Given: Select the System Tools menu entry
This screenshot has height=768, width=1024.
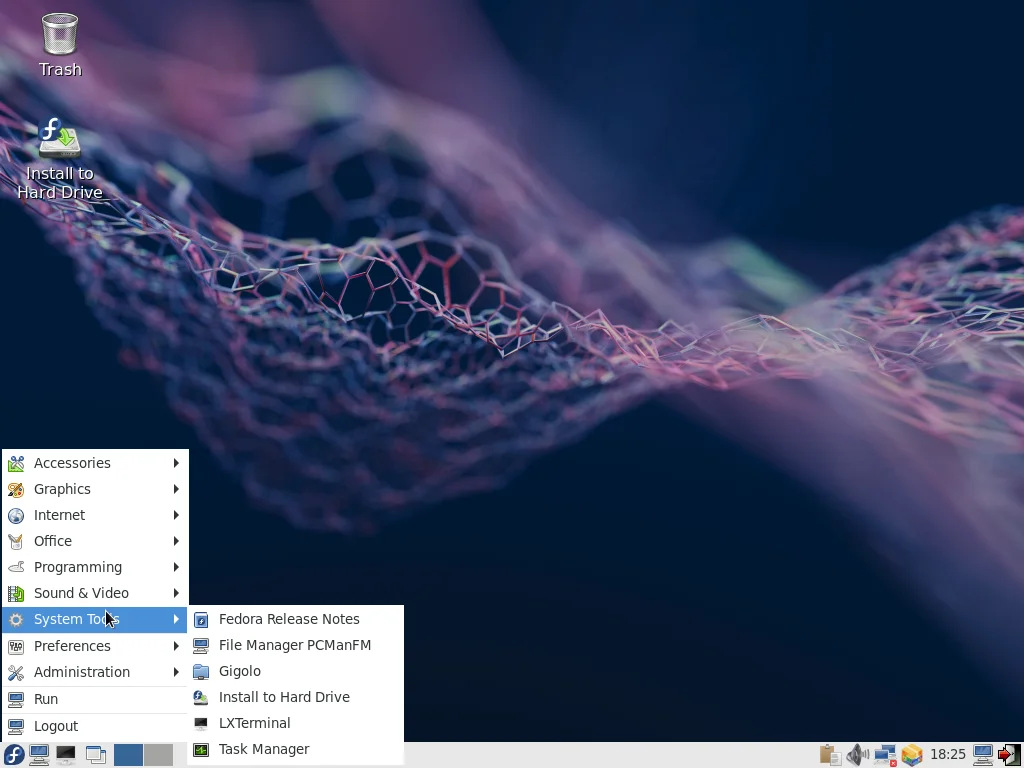Looking at the screenshot, I should pyautogui.click(x=95, y=620).
